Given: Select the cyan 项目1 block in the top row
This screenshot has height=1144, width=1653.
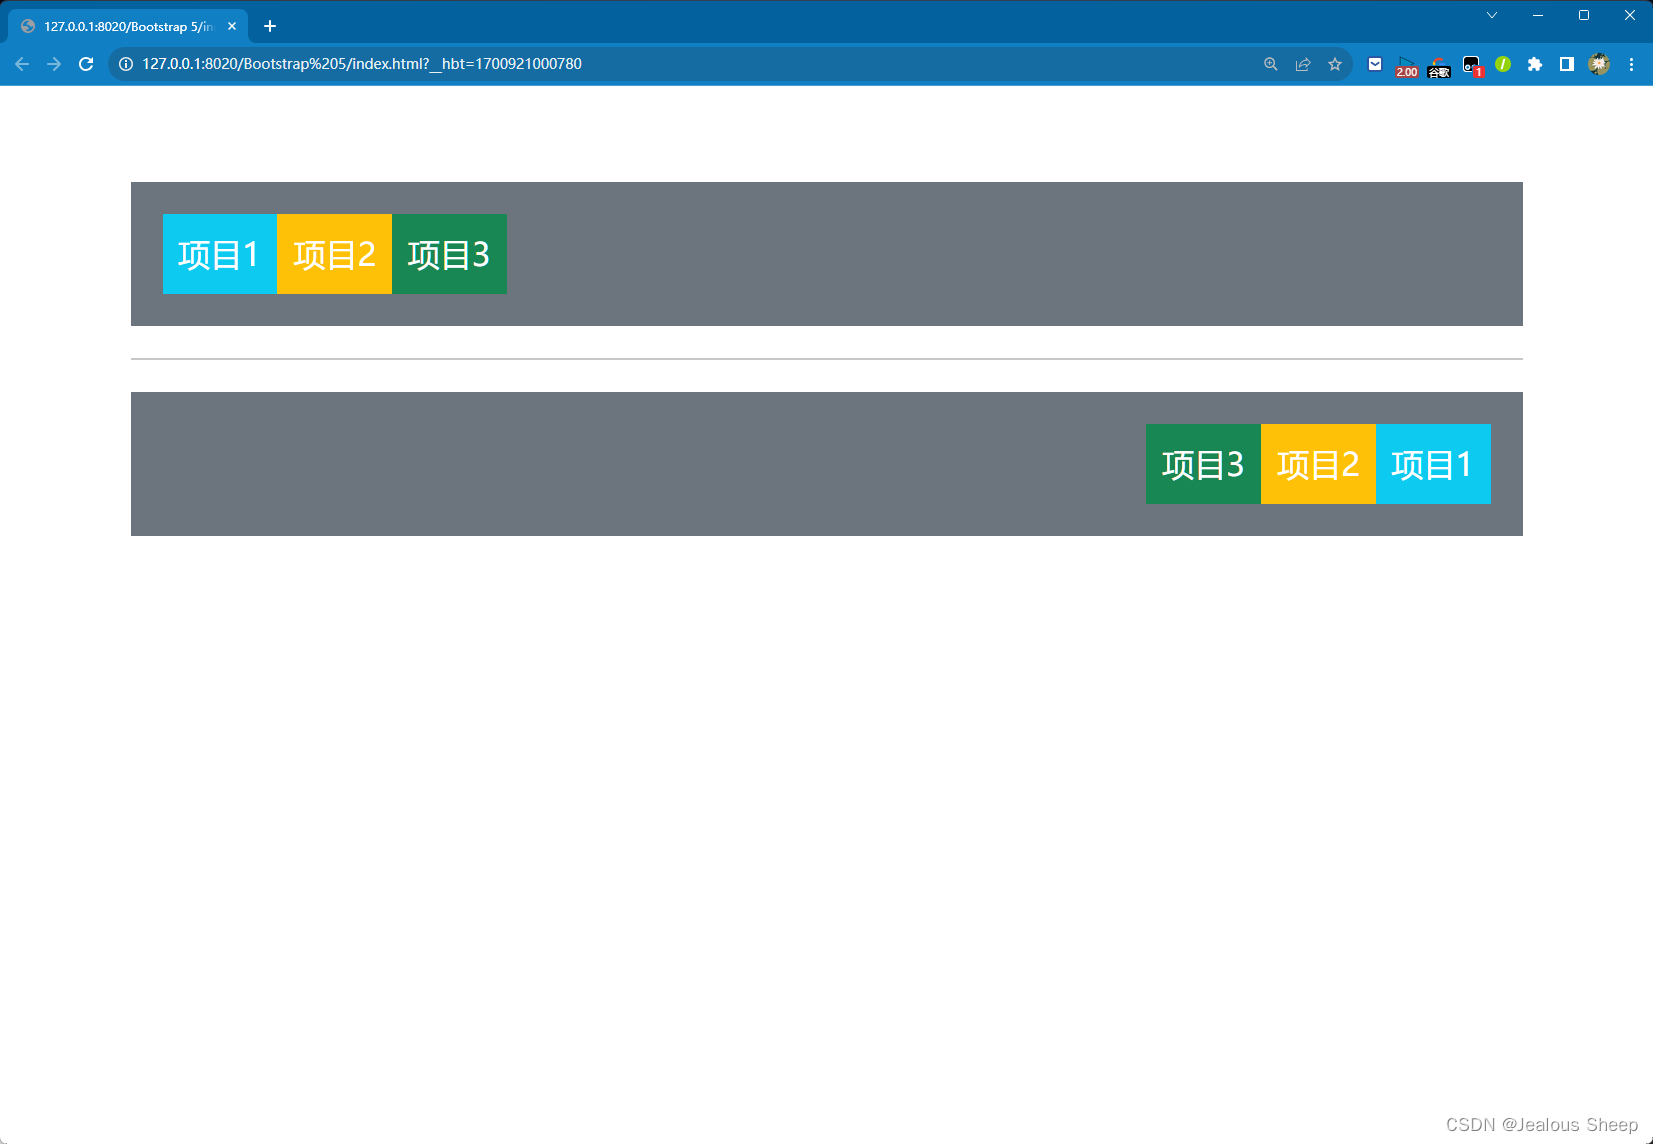Looking at the screenshot, I should point(220,254).
